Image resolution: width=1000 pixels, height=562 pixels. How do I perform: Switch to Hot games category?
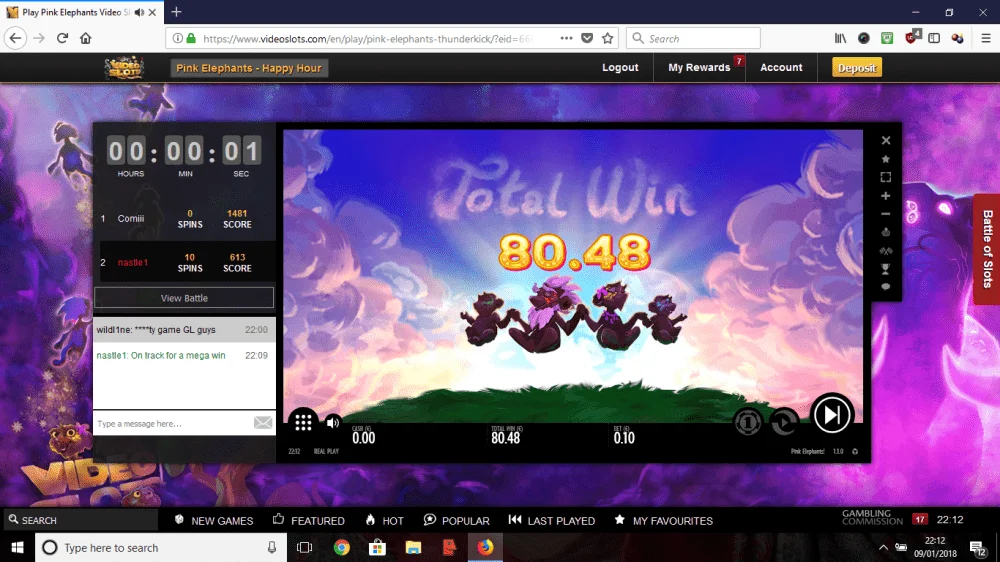coord(385,521)
